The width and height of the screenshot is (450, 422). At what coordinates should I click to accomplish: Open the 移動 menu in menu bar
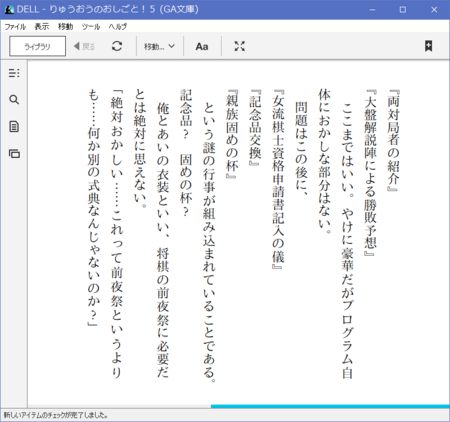click(x=65, y=27)
